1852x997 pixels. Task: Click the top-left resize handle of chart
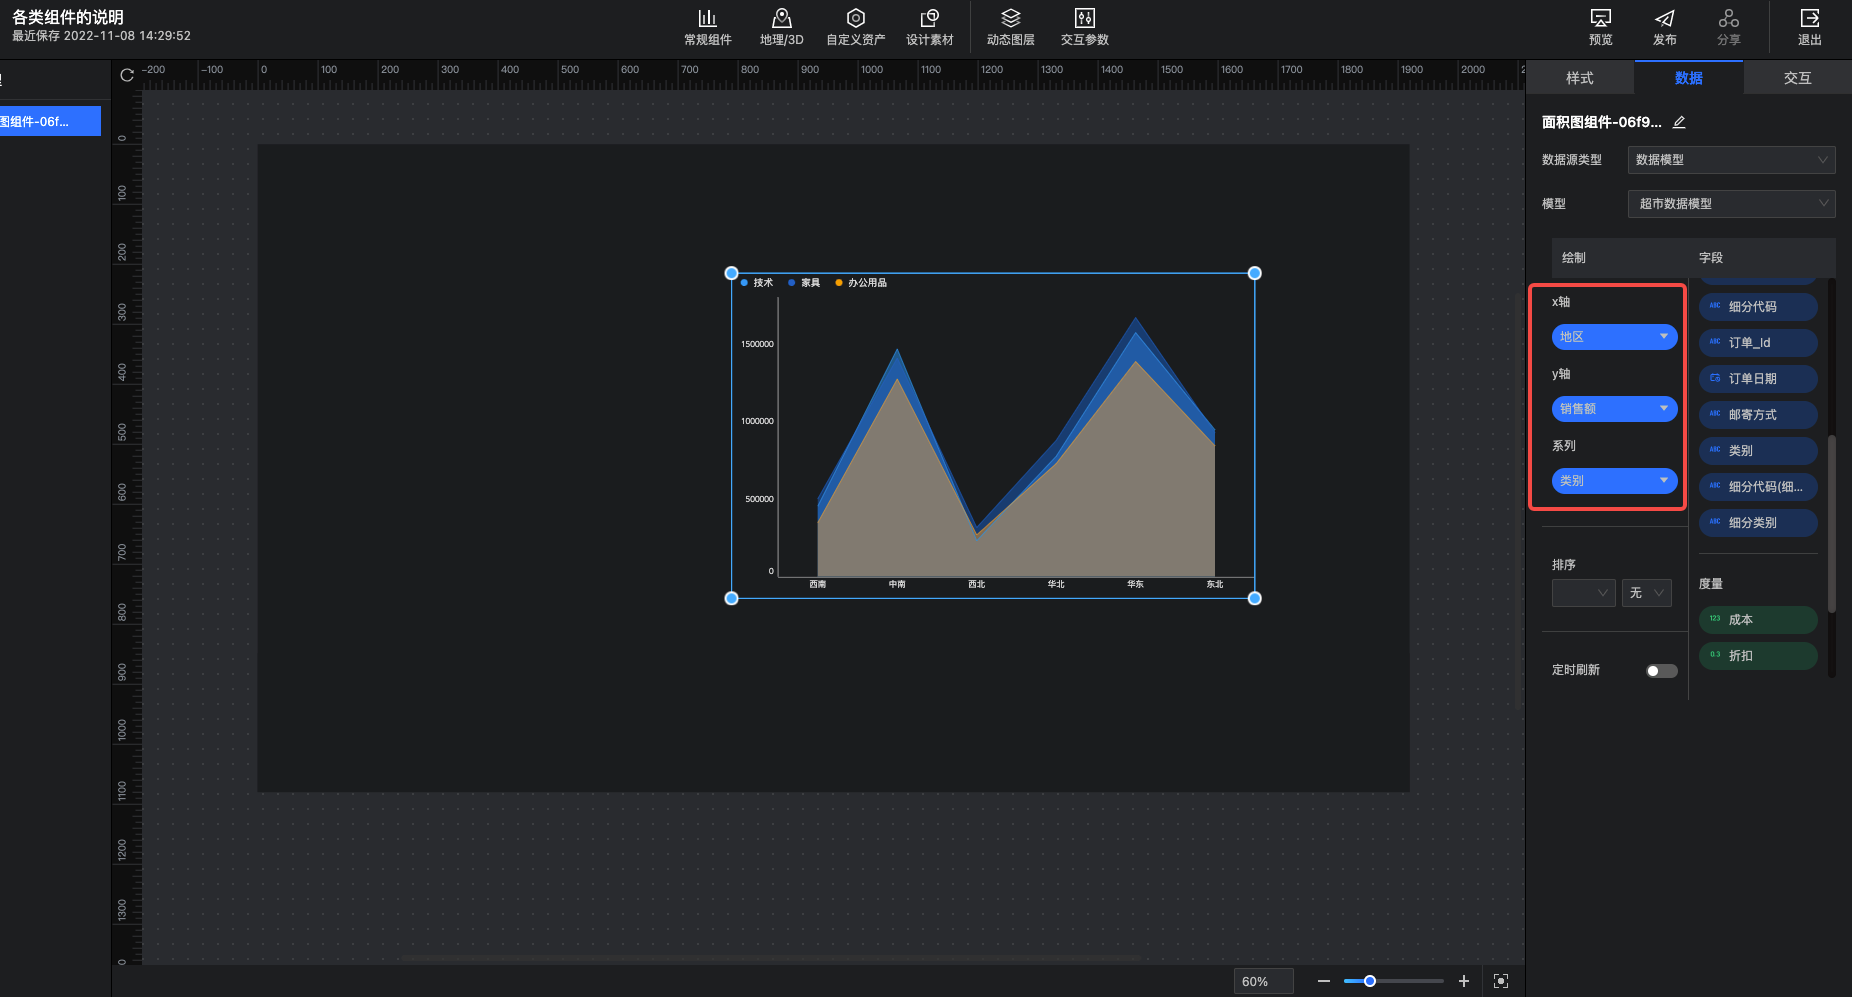pos(731,273)
